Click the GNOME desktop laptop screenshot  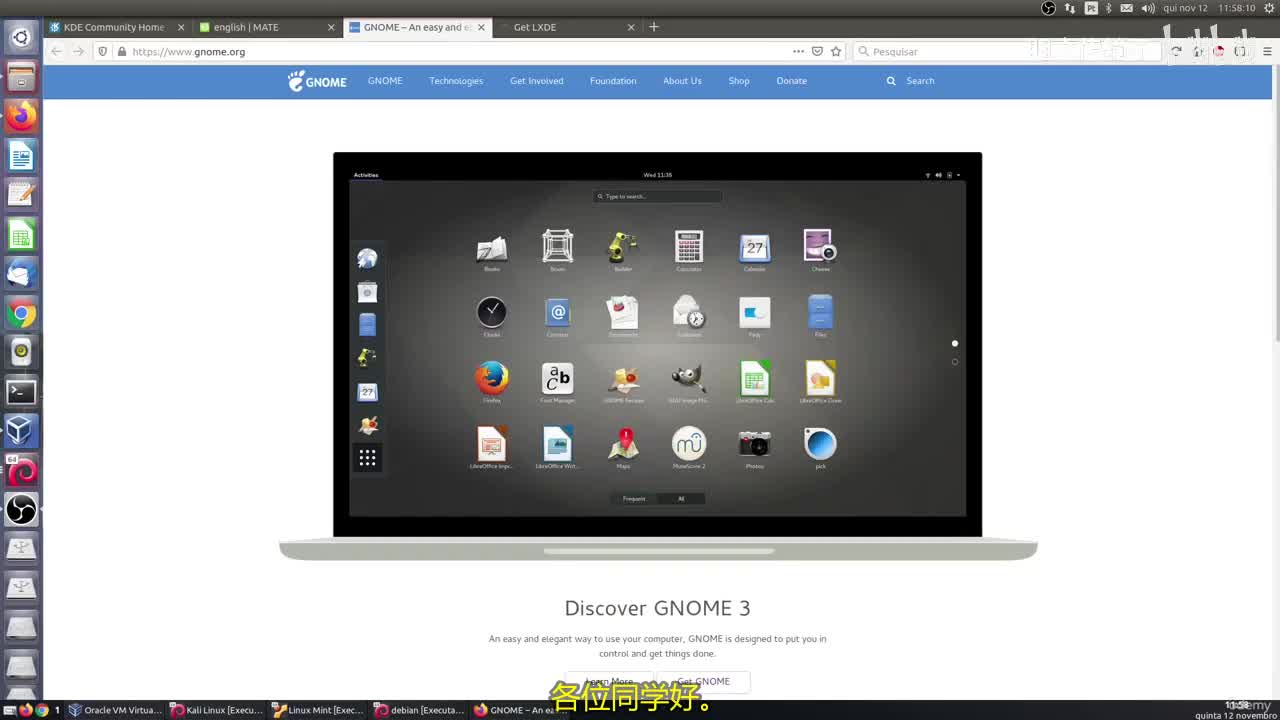(x=658, y=355)
